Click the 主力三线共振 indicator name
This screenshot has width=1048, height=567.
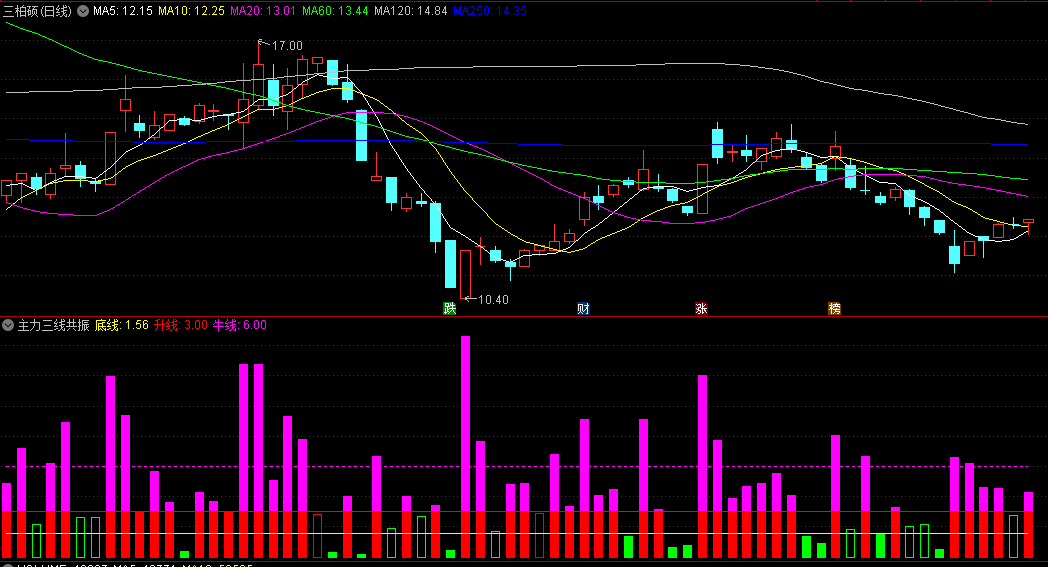(53, 326)
